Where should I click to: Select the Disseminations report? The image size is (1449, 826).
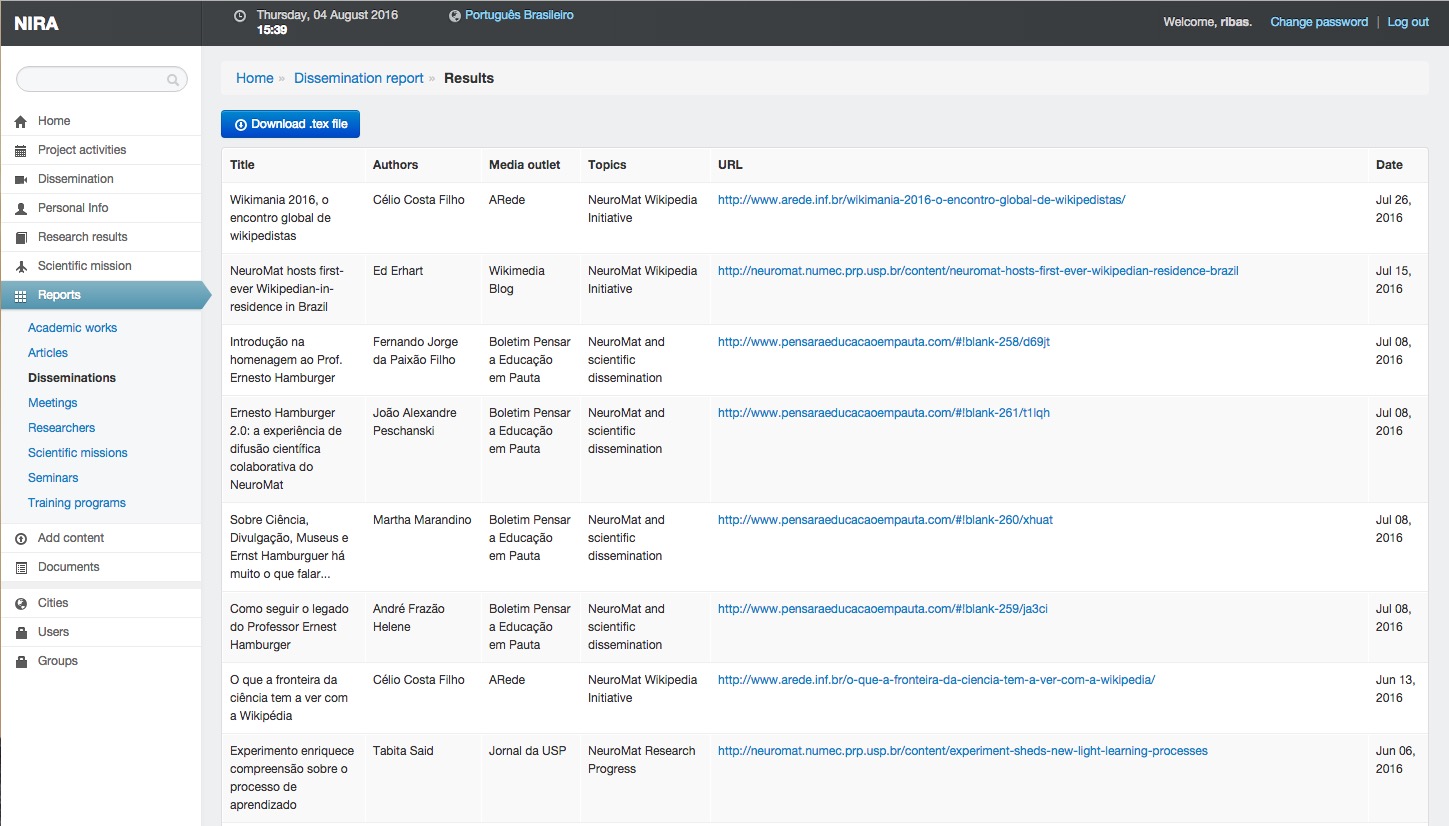click(x=72, y=378)
